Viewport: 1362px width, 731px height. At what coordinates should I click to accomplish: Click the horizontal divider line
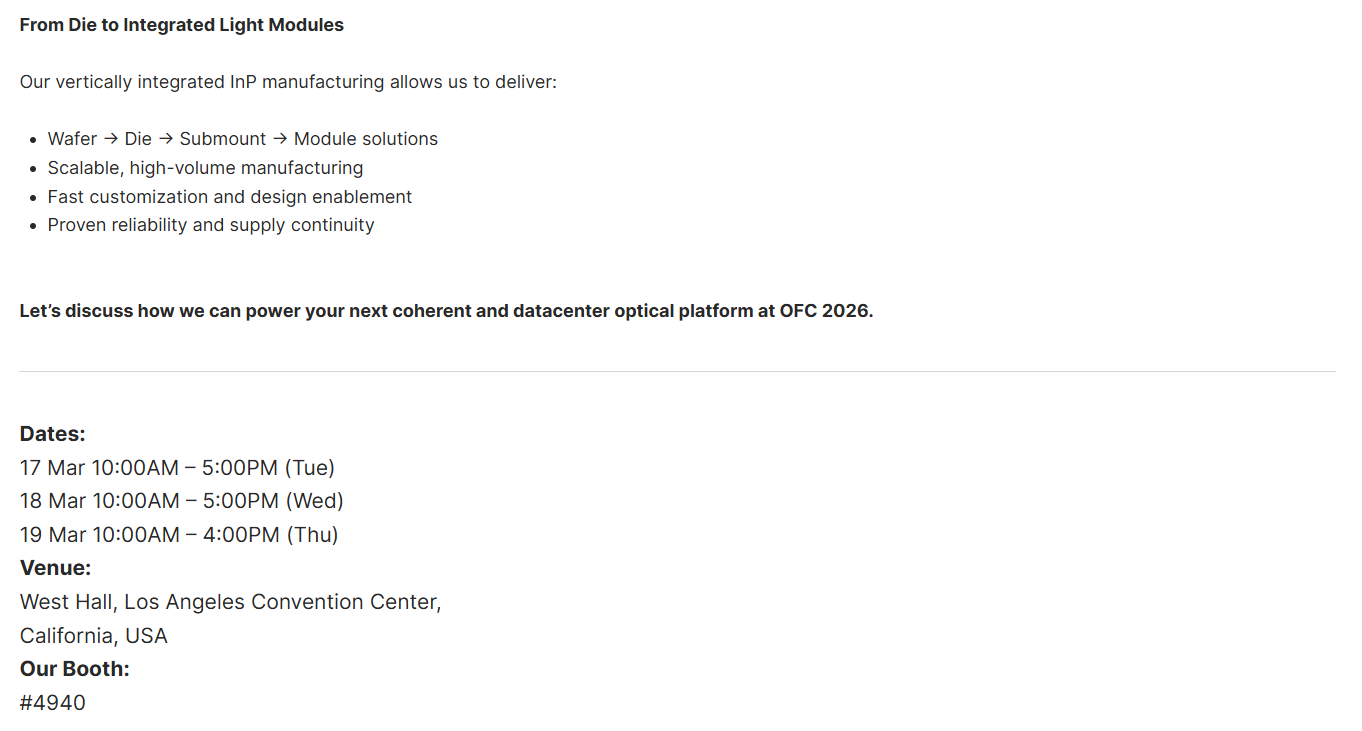[677, 372]
